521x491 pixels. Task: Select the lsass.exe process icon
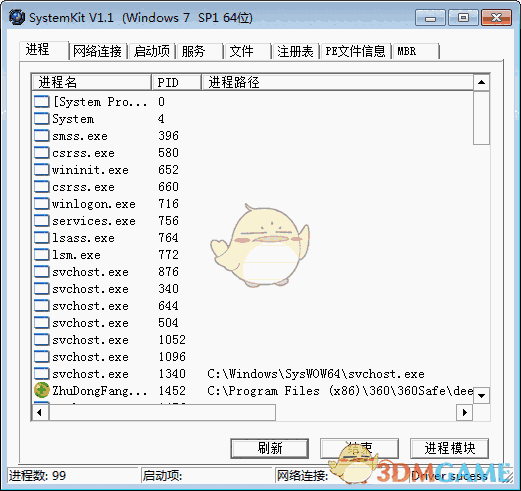pos(42,238)
